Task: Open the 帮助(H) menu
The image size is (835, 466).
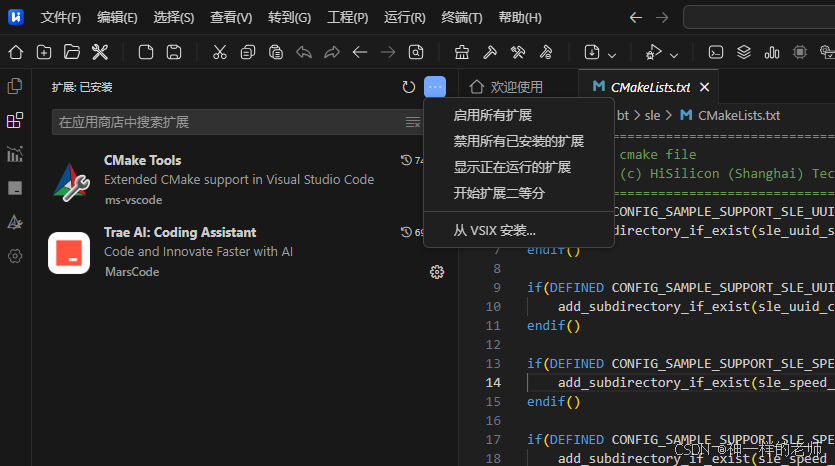Action: pyautogui.click(x=520, y=18)
